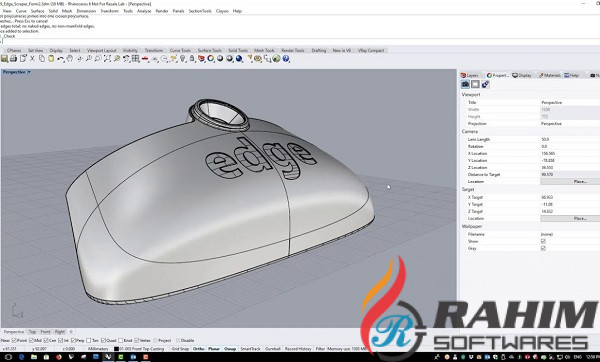Click the camera View properties icon

465,84
